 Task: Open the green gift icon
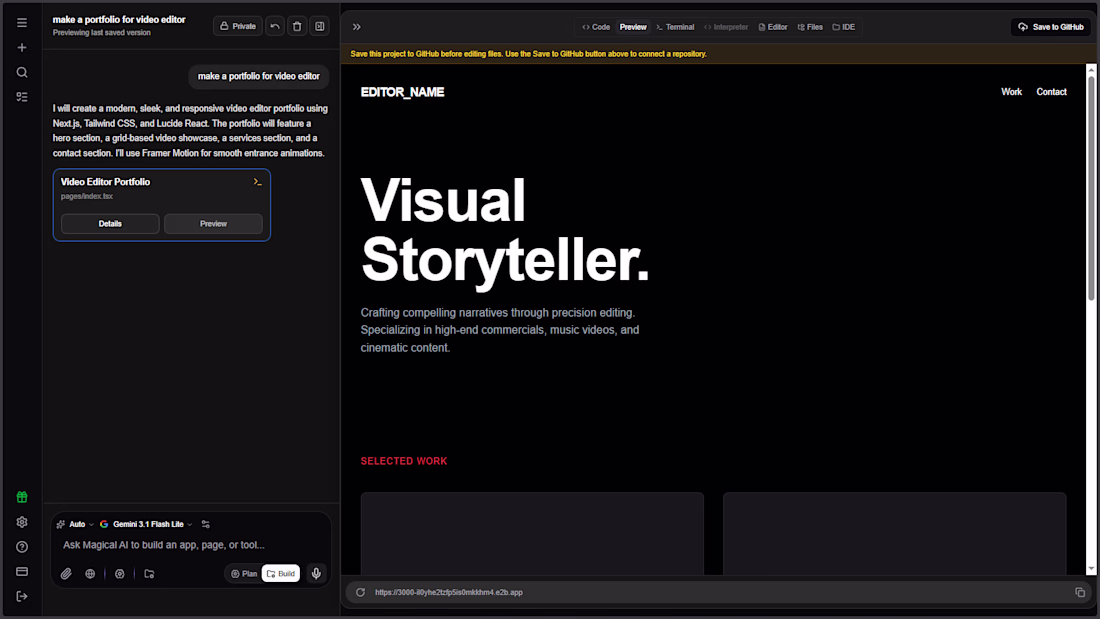(22, 497)
